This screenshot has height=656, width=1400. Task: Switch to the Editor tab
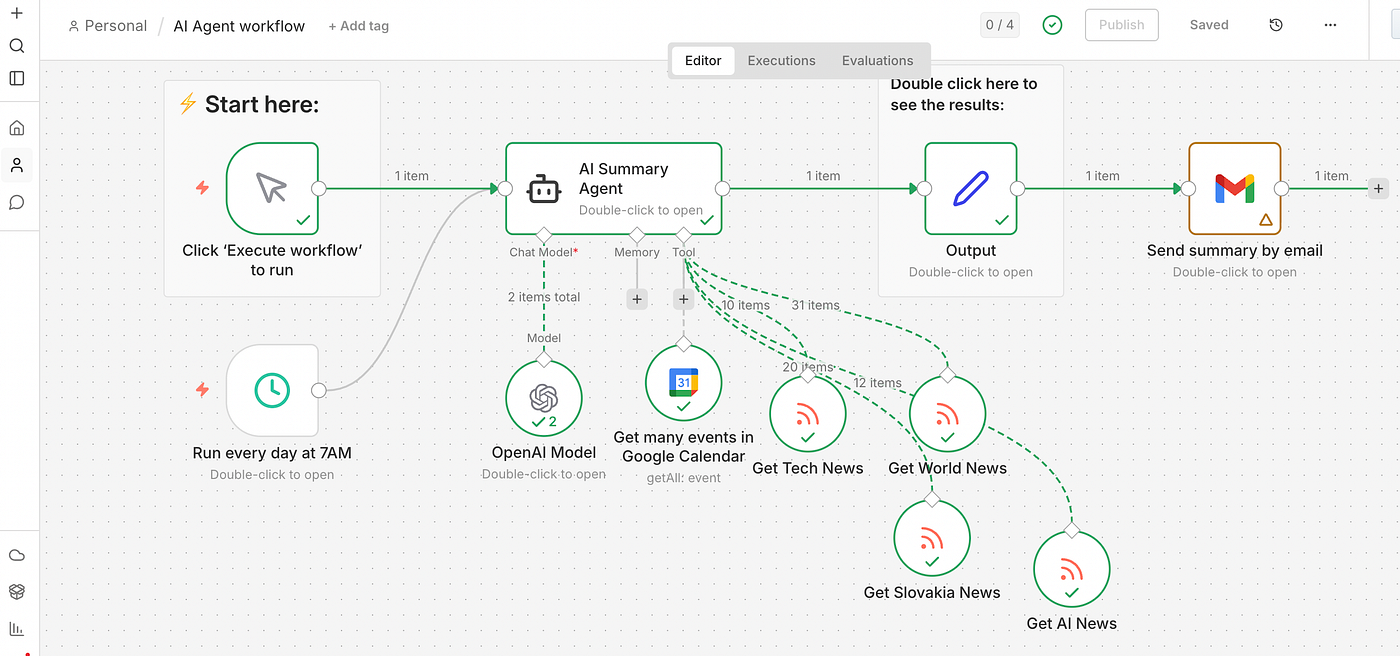pos(703,60)
